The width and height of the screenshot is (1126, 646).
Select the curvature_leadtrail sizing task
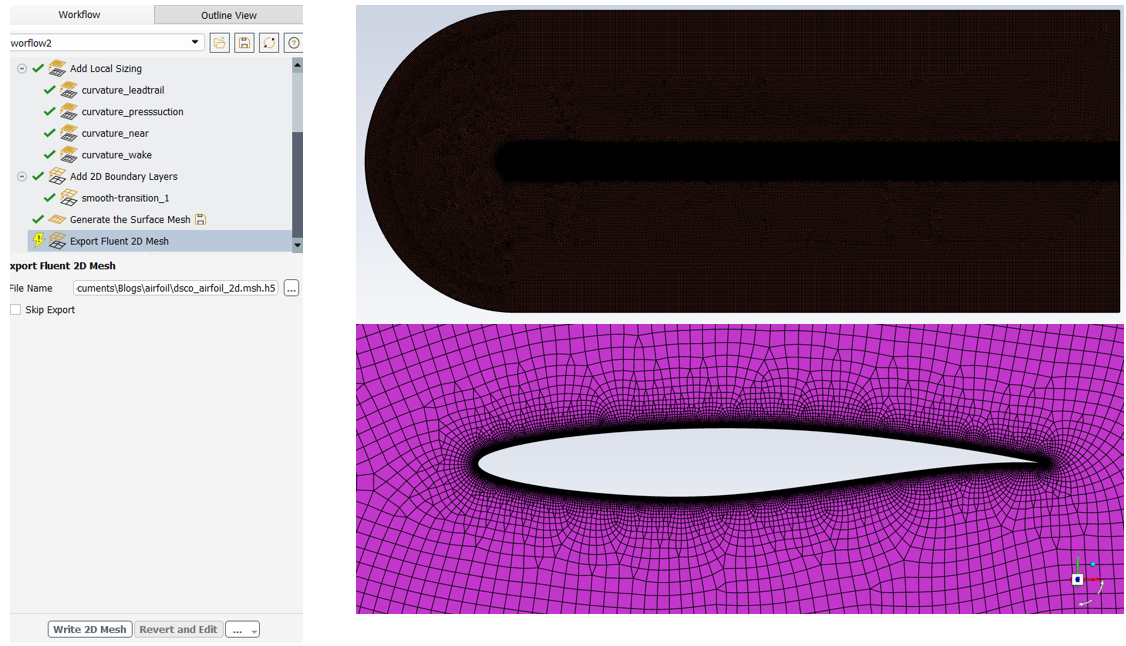[x=123, y=90]
